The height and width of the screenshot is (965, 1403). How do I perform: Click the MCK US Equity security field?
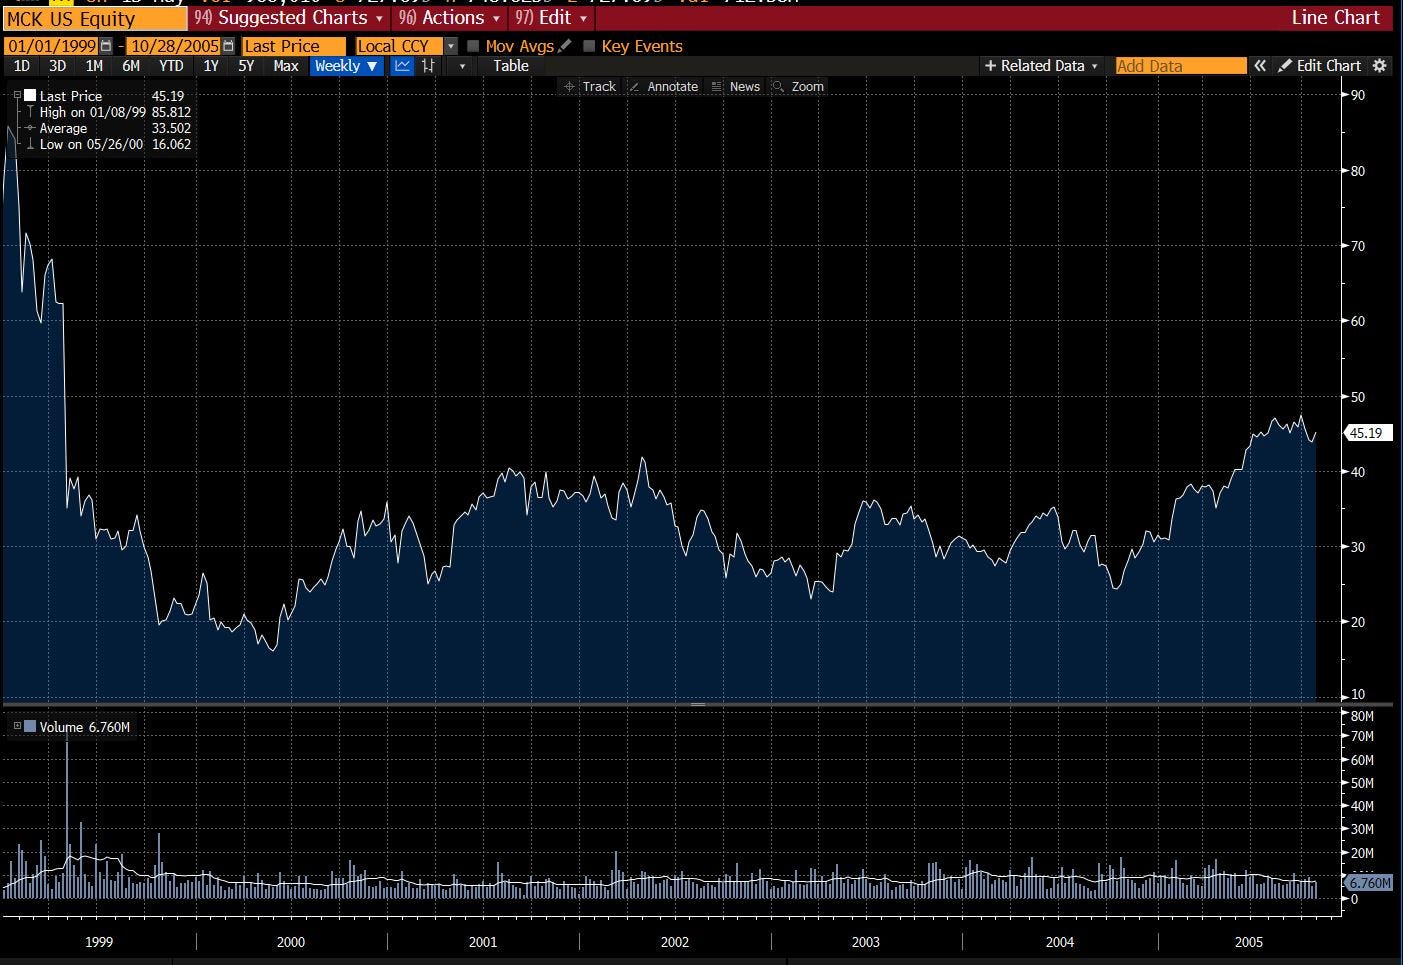(94, 18)
